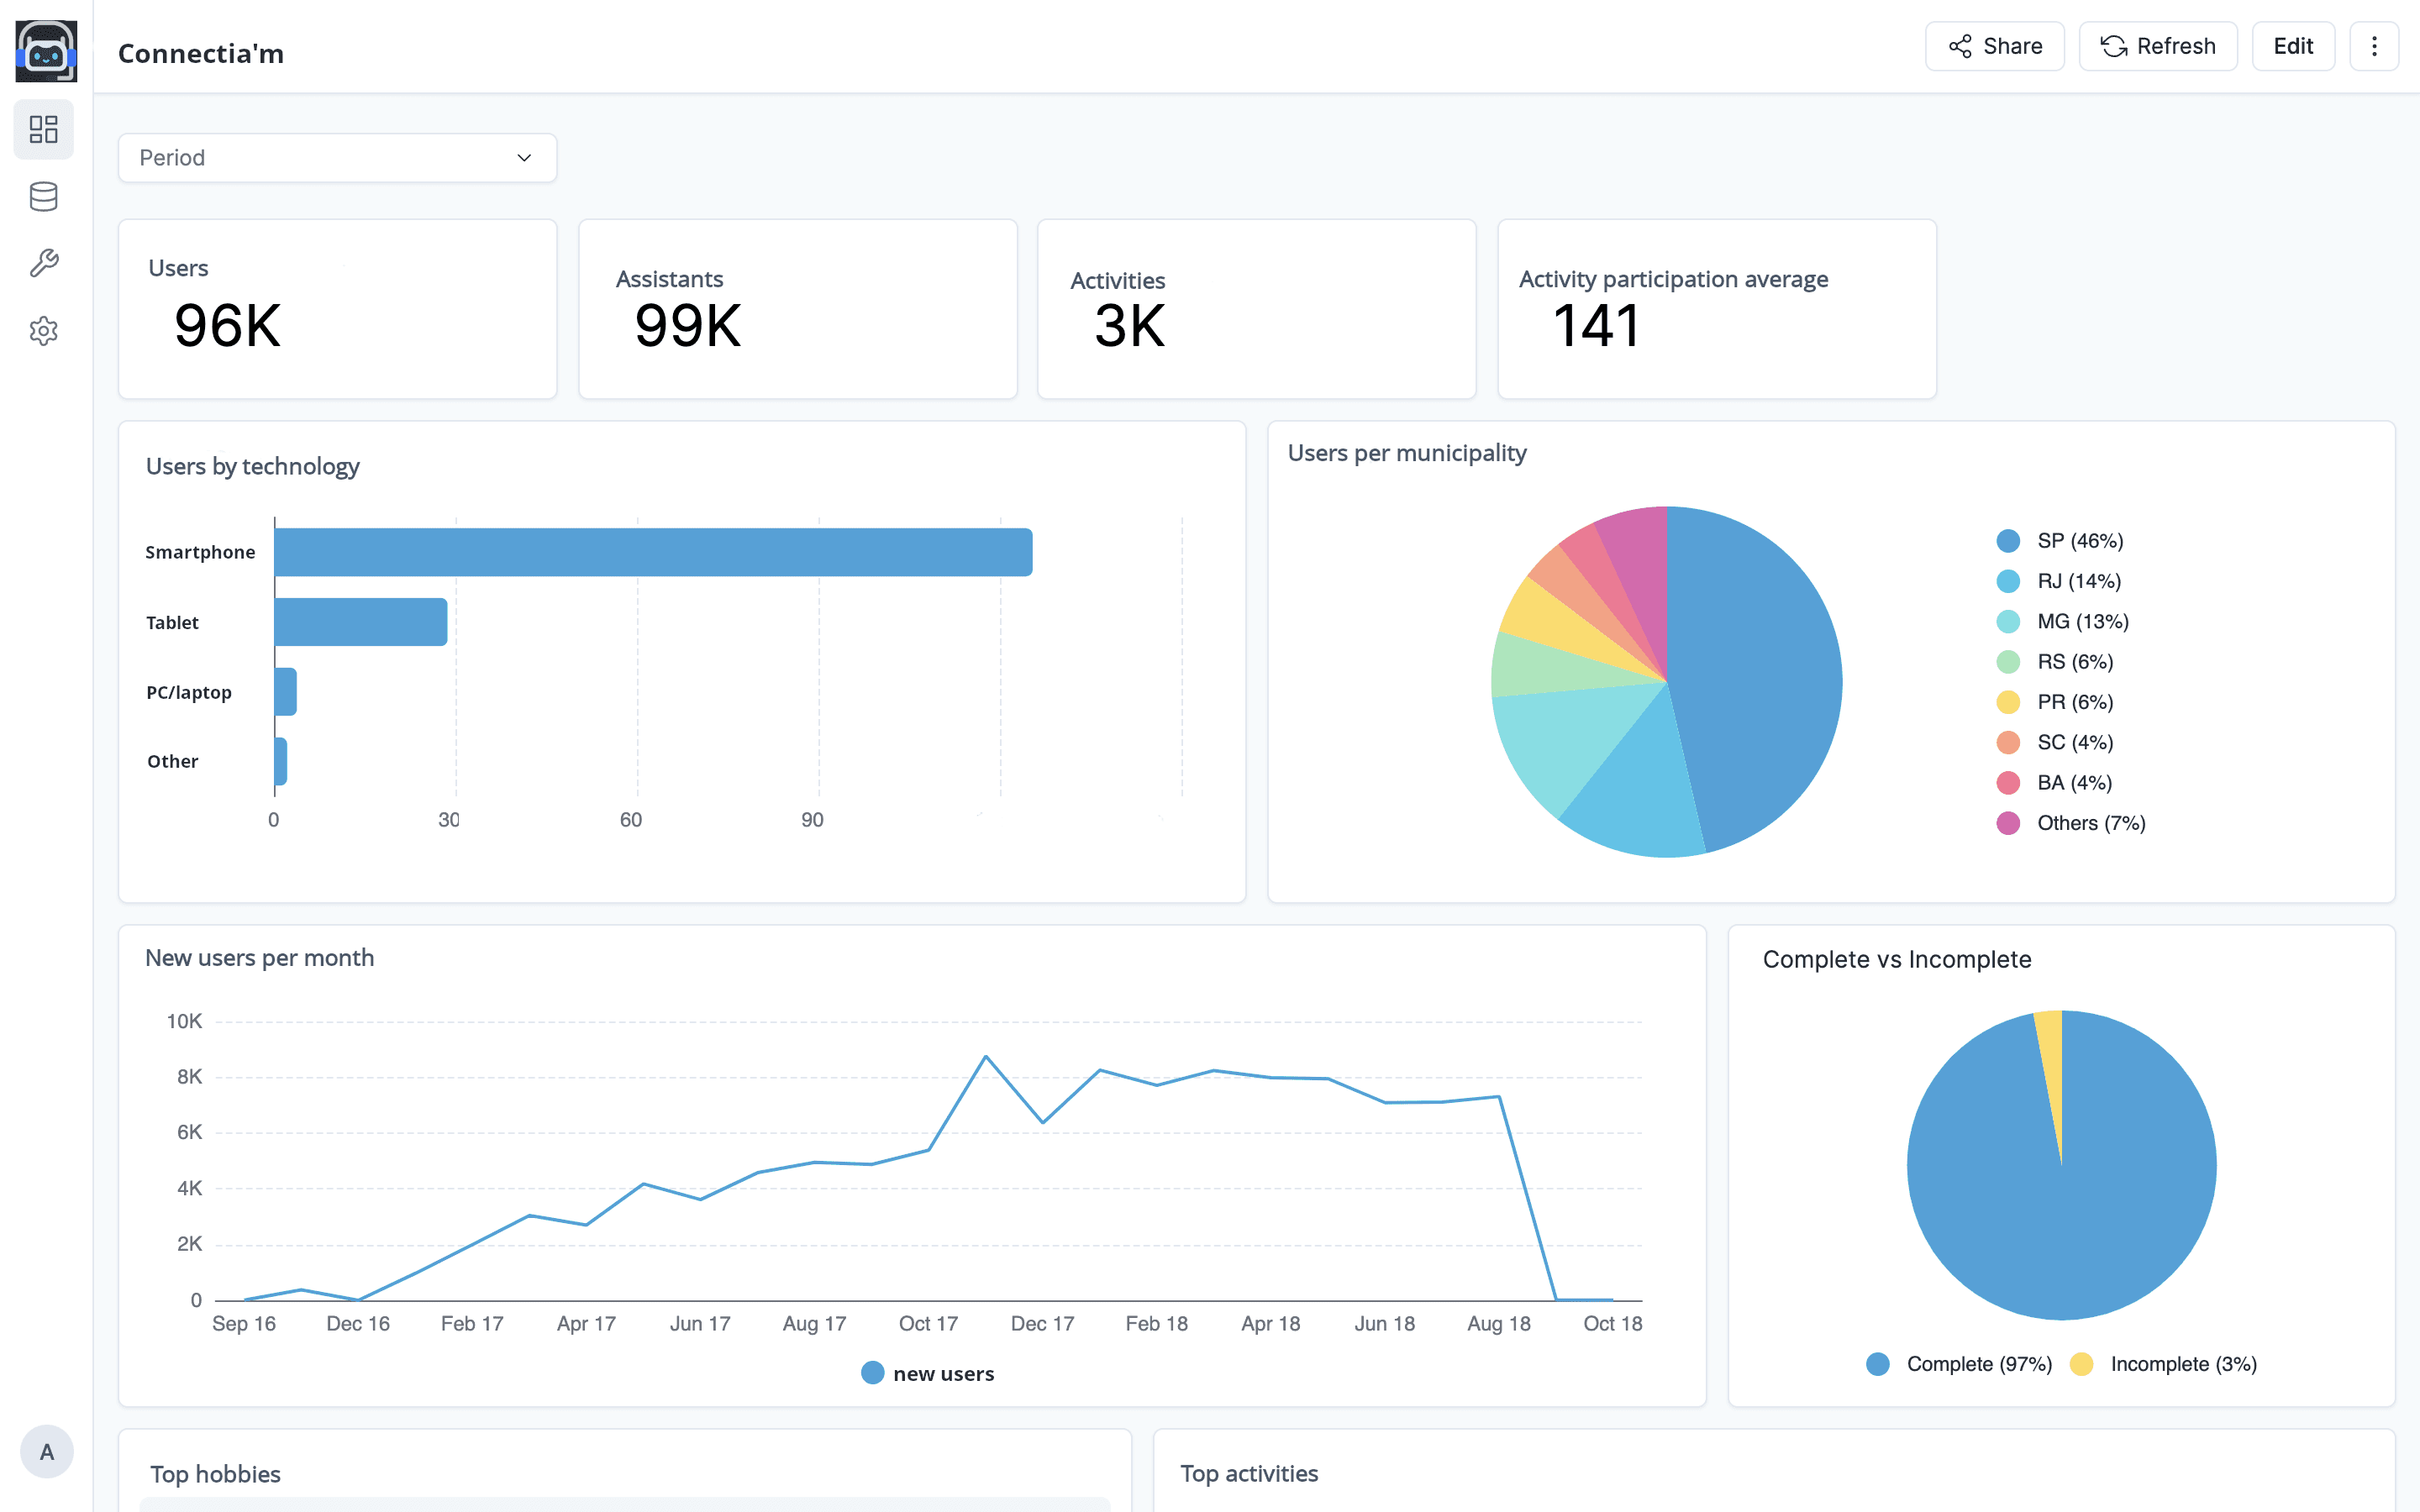Toggle the PR (6%) legend entry
Screen dimensions: 2420x1512
(2055, 702)
